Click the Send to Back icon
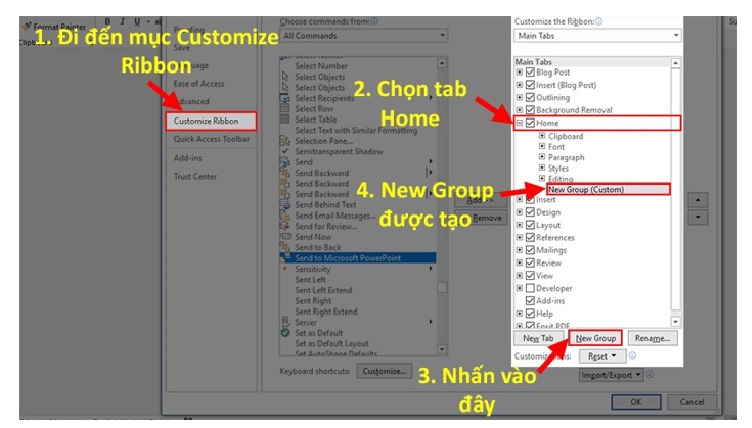Image resolution: width=752 pixels, height=428 pixels. pyautogui.click(x=286, y=247)
